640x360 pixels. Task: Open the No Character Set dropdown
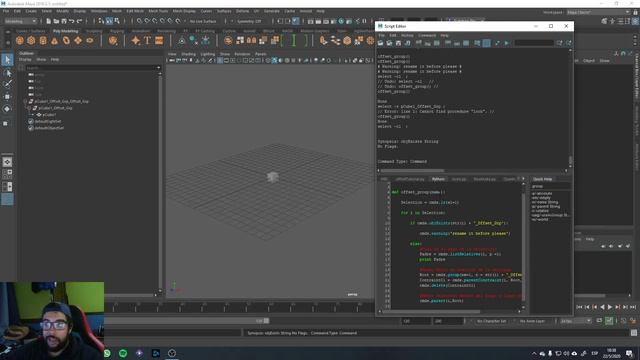point(492,321)
